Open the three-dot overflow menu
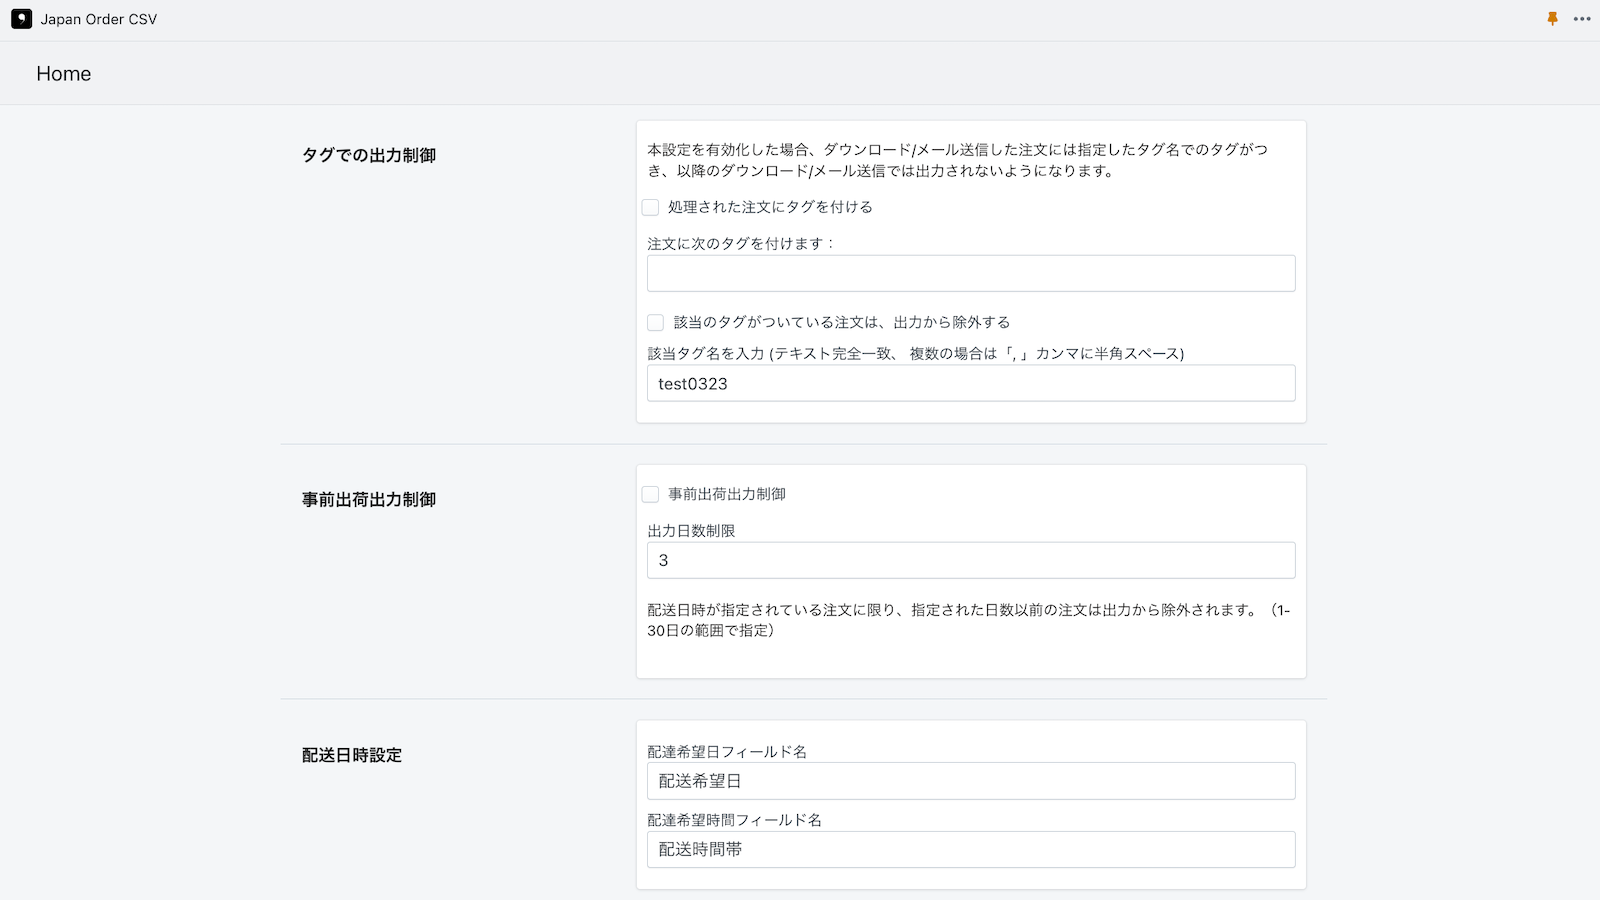1600x900 pixels. click(x=1582, y=18)
